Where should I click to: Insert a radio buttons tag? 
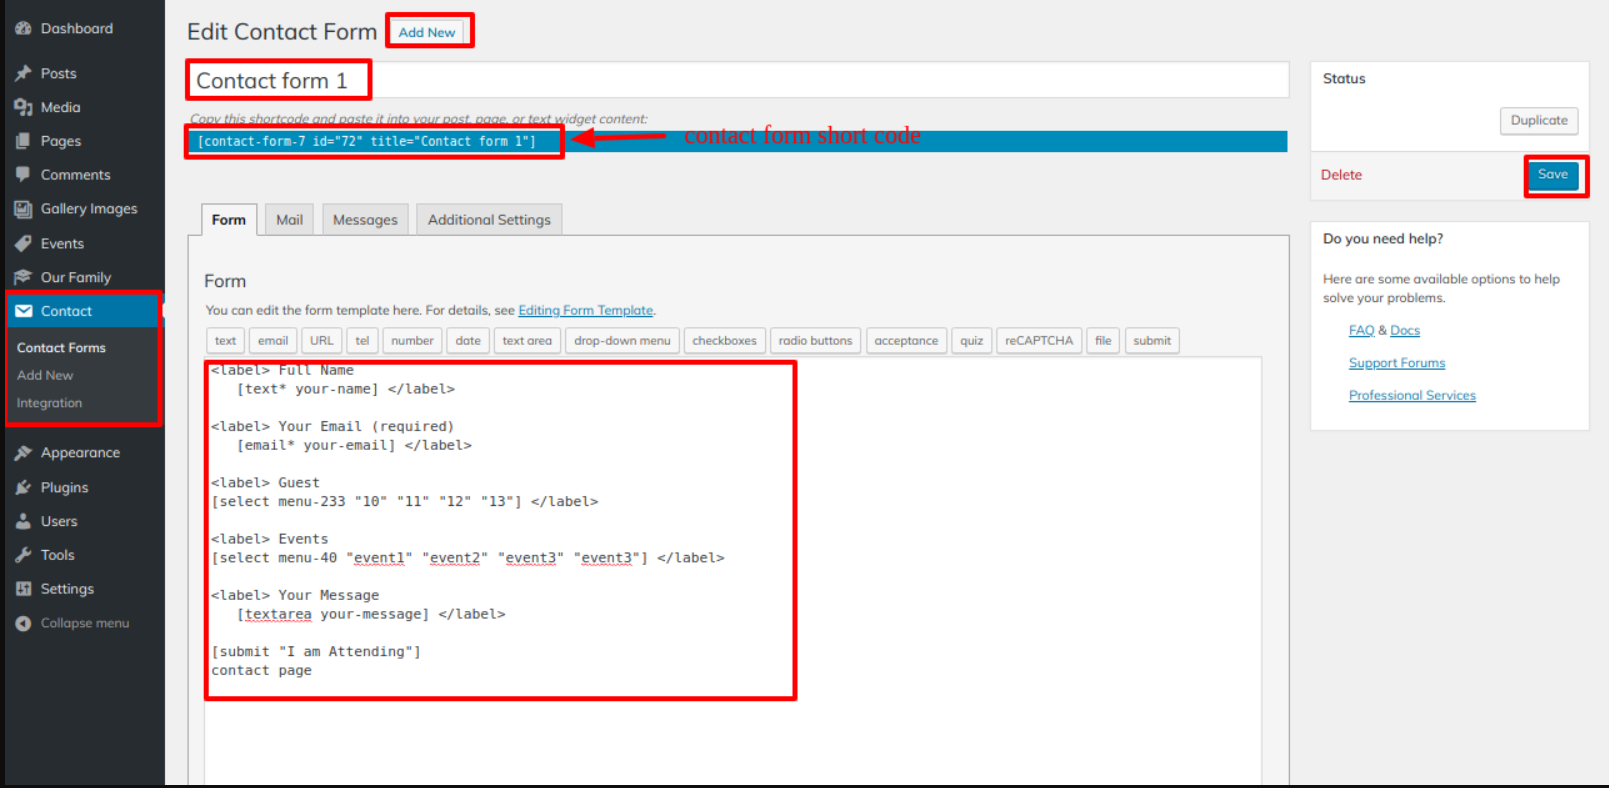815,341
